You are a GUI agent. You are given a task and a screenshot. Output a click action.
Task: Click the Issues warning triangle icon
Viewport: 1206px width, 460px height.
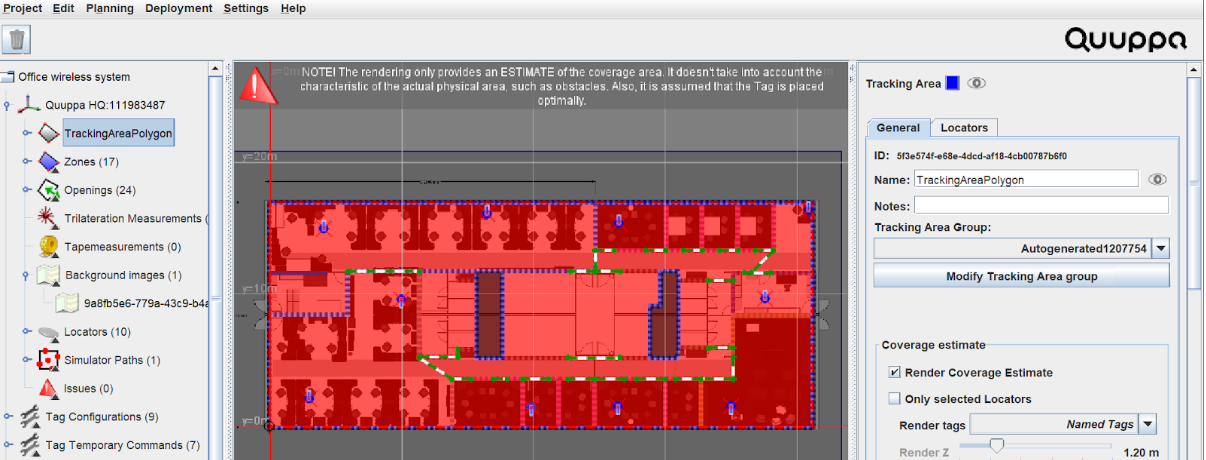click(x=49, y=387)
